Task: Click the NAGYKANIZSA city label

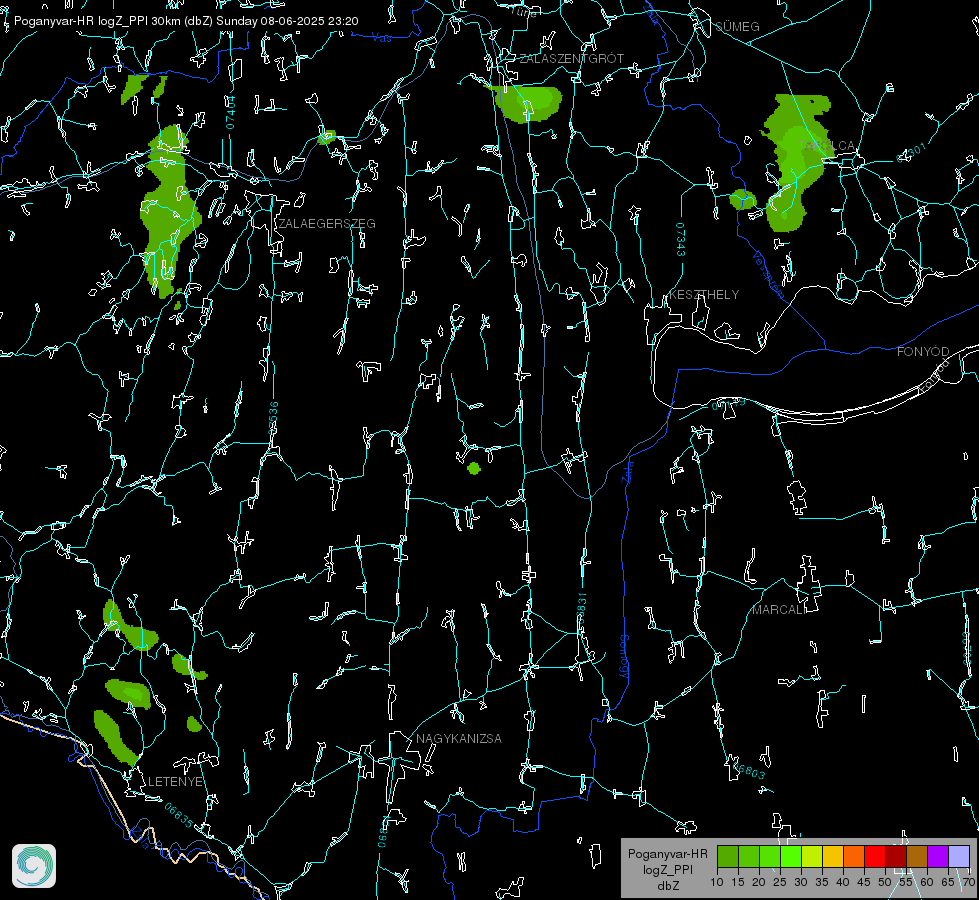Action: pos(459,739)
